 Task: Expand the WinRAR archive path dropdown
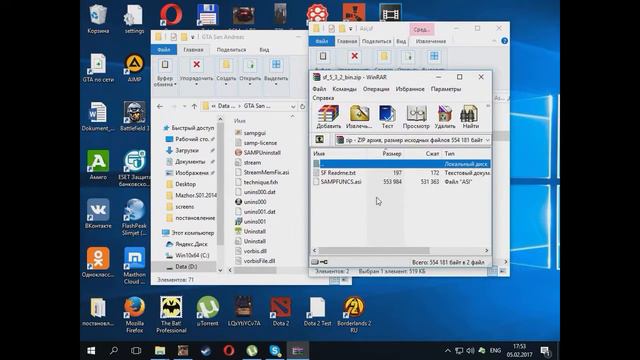[487, 140]
